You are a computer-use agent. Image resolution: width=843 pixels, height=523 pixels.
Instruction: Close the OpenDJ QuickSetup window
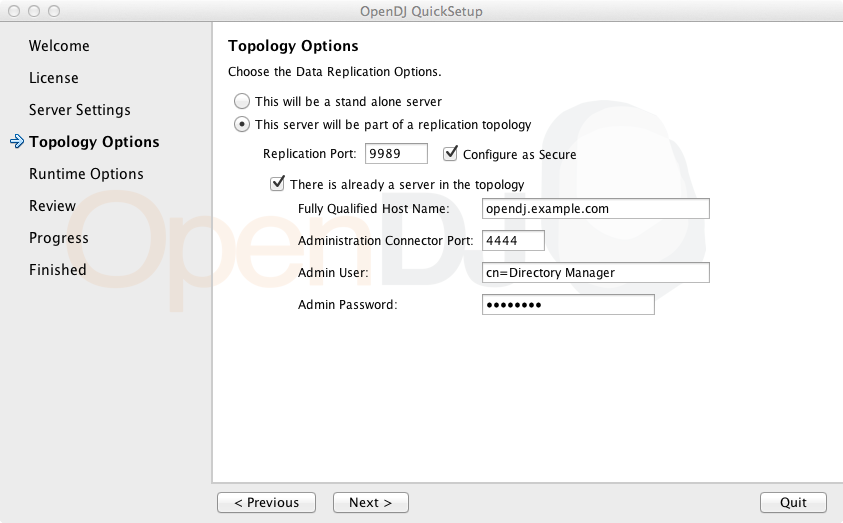tap(14, 11)
